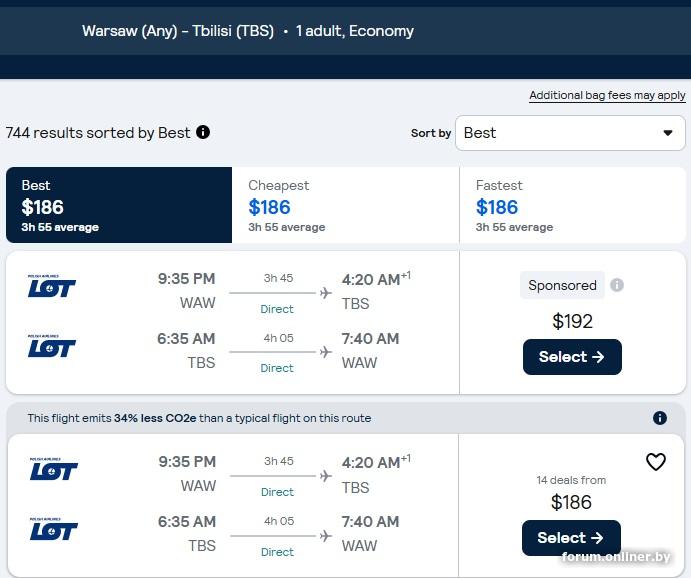Click LOT logo on sponsored outbound flight
The height and width of the screenshot is (578, 691).
point(52,287)
